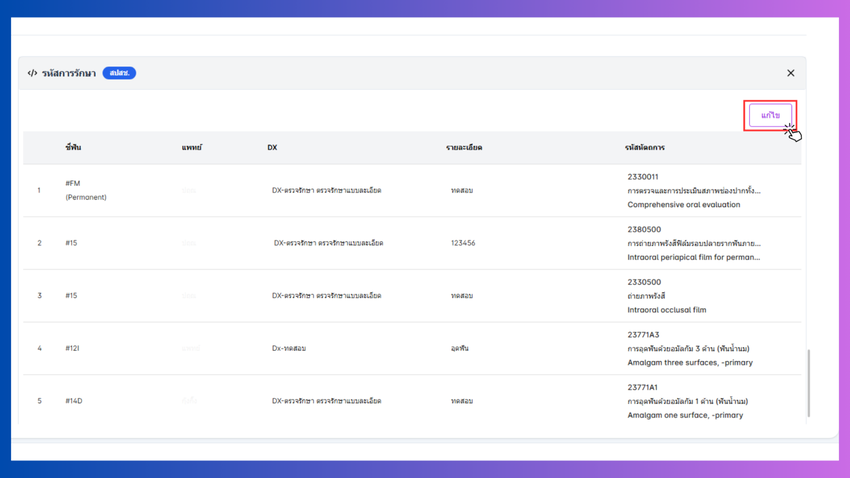
Task: Click the อุดฟัน detail cell
Action: [x=460, y=348]
